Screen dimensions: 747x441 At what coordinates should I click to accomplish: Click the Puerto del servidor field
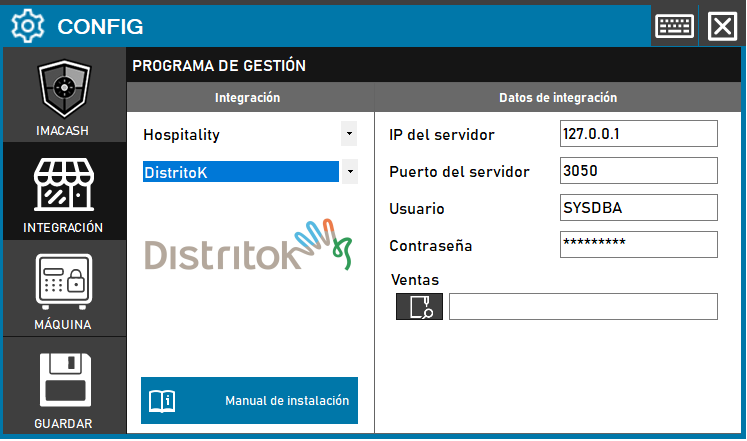pyautogui.click(x=638, y=170)
